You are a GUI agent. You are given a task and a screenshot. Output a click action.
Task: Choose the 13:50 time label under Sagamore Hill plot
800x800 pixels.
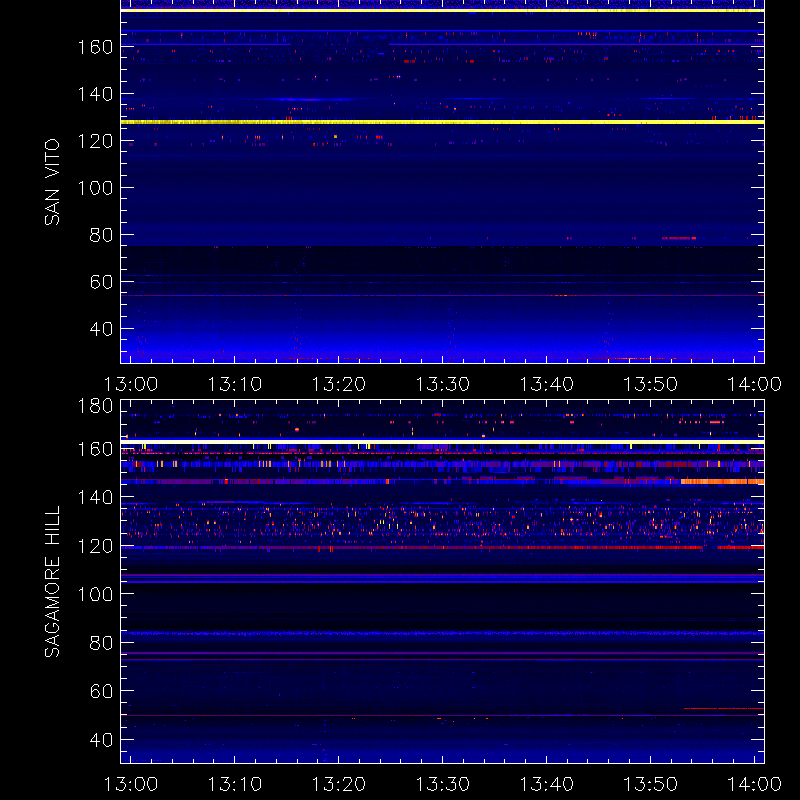coord(651,784)
